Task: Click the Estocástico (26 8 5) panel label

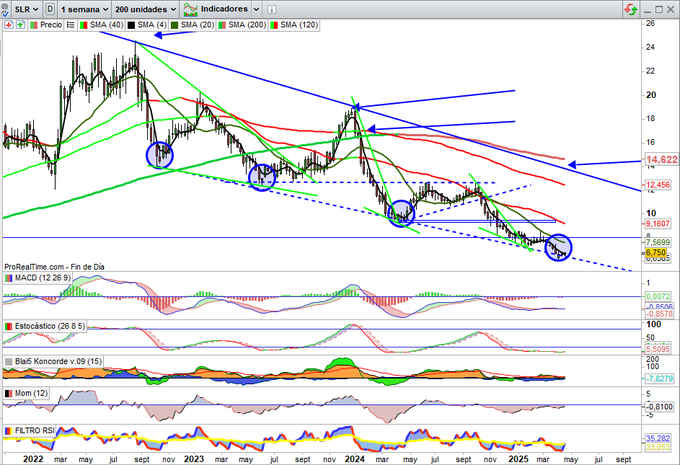Action: click(x=50, y=326)
